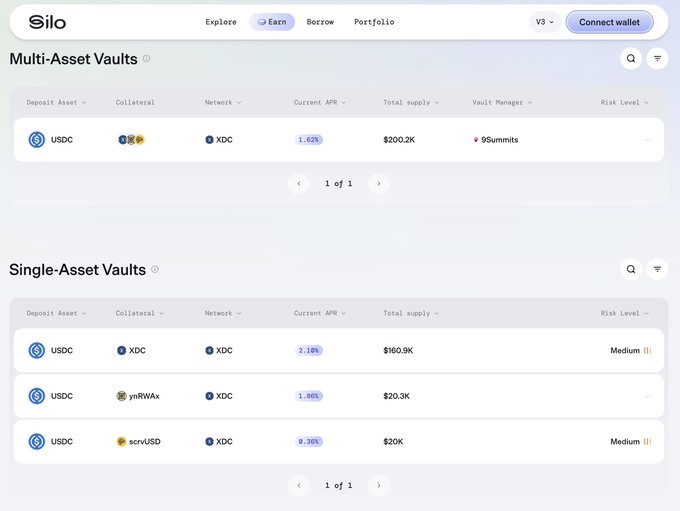Sort Single-Asset Vaults by Total supply
Screen dimensions: 680x511
click(411, 313)
